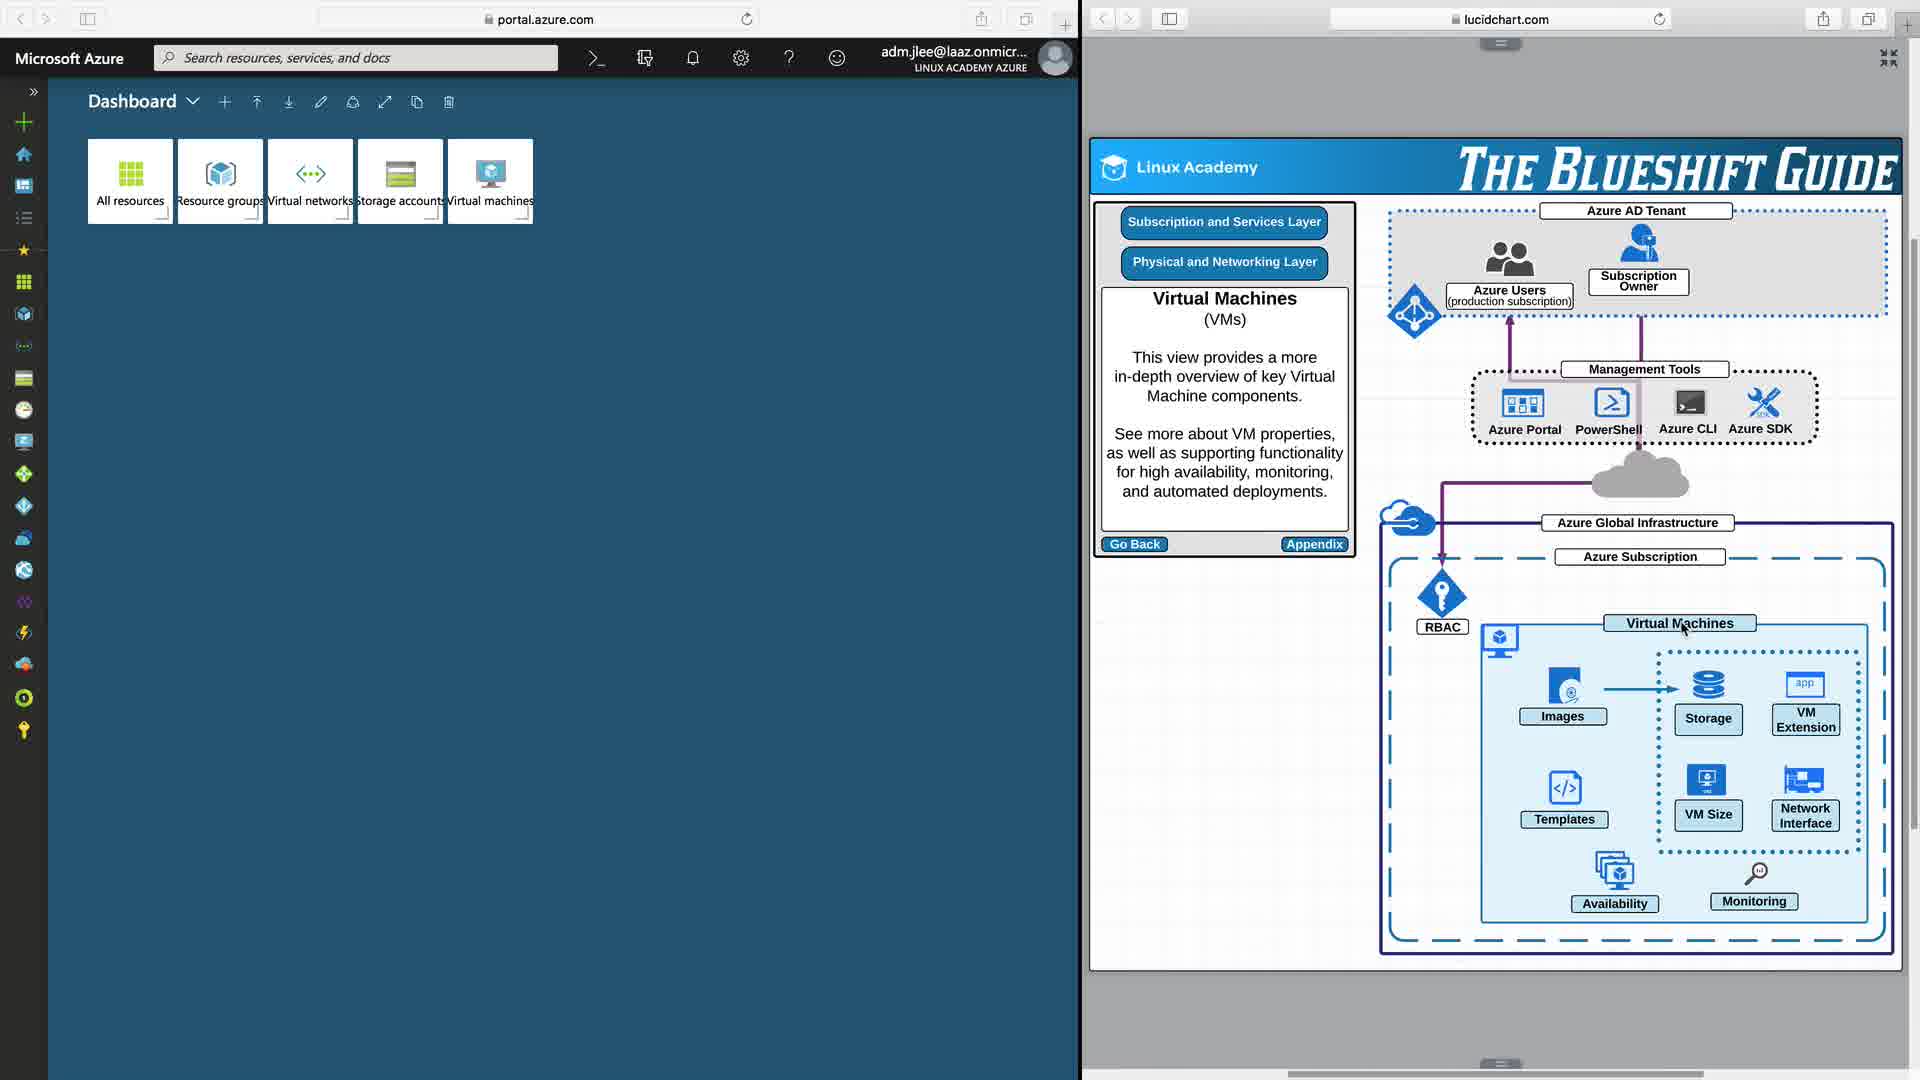Viewport: 1920px width, 1080px height.
Task: Click the Lucidchart horizontal scrollbar
Action: [1495, 1074]
